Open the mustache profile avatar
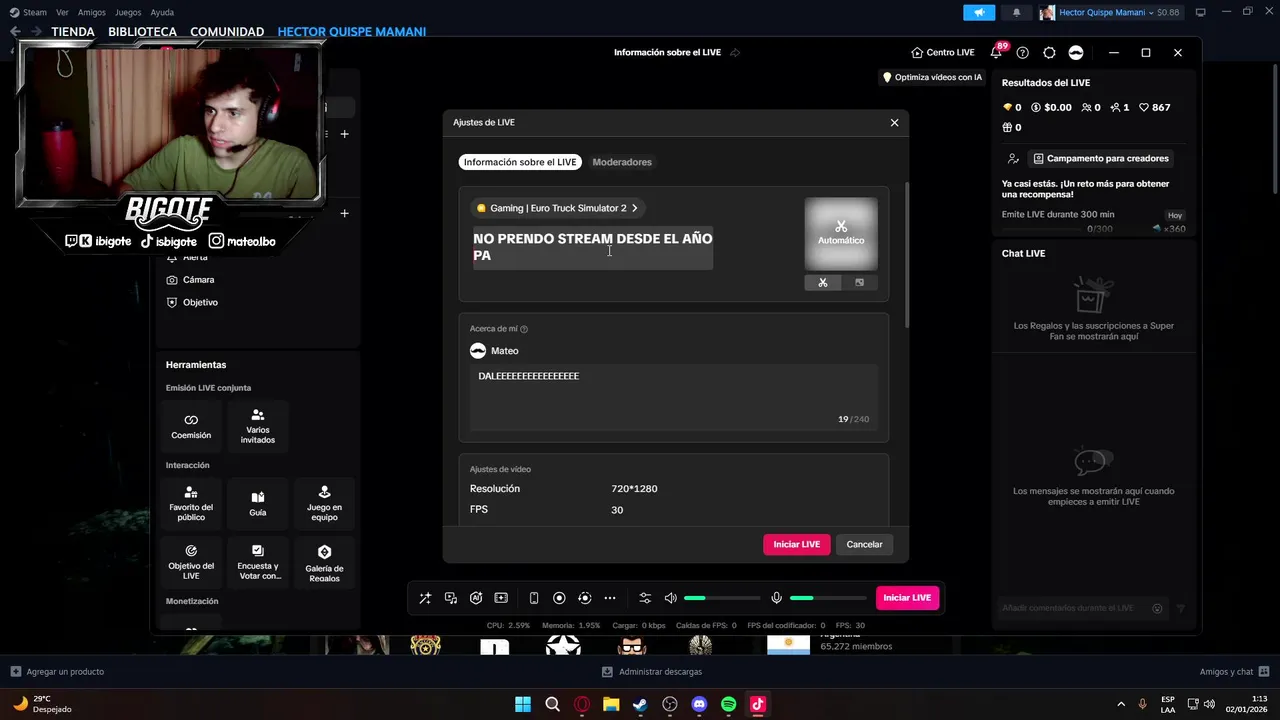The height and width of the screenshot is (720, 1280). [x=1076, y=53]
